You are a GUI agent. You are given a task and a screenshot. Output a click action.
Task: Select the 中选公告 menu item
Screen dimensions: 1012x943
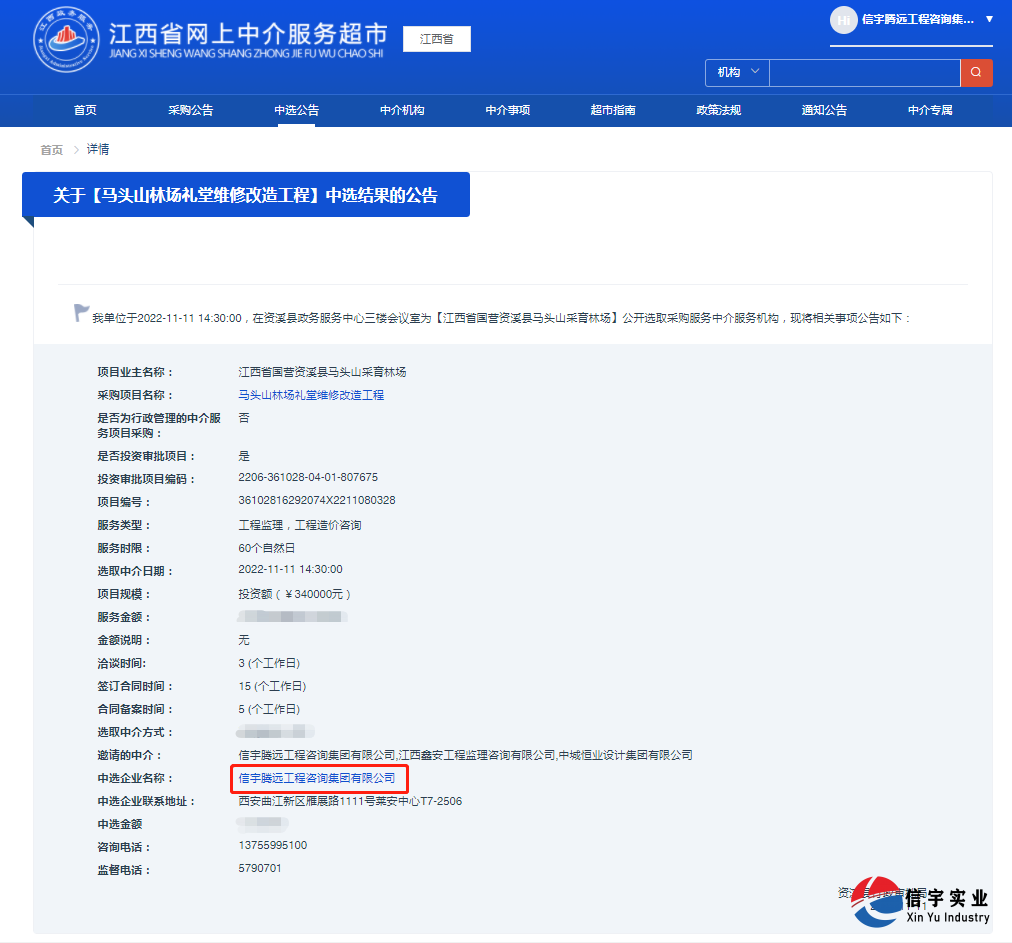pyautogui.click(x=296, y=110)
